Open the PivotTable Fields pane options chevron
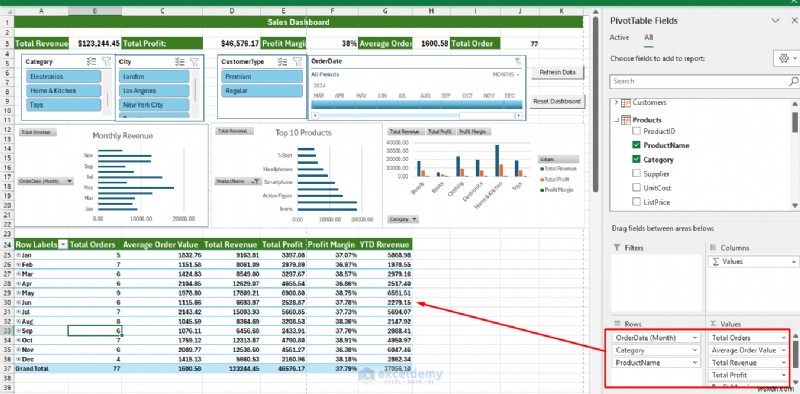The image size is (800, 394). point(776,20)
